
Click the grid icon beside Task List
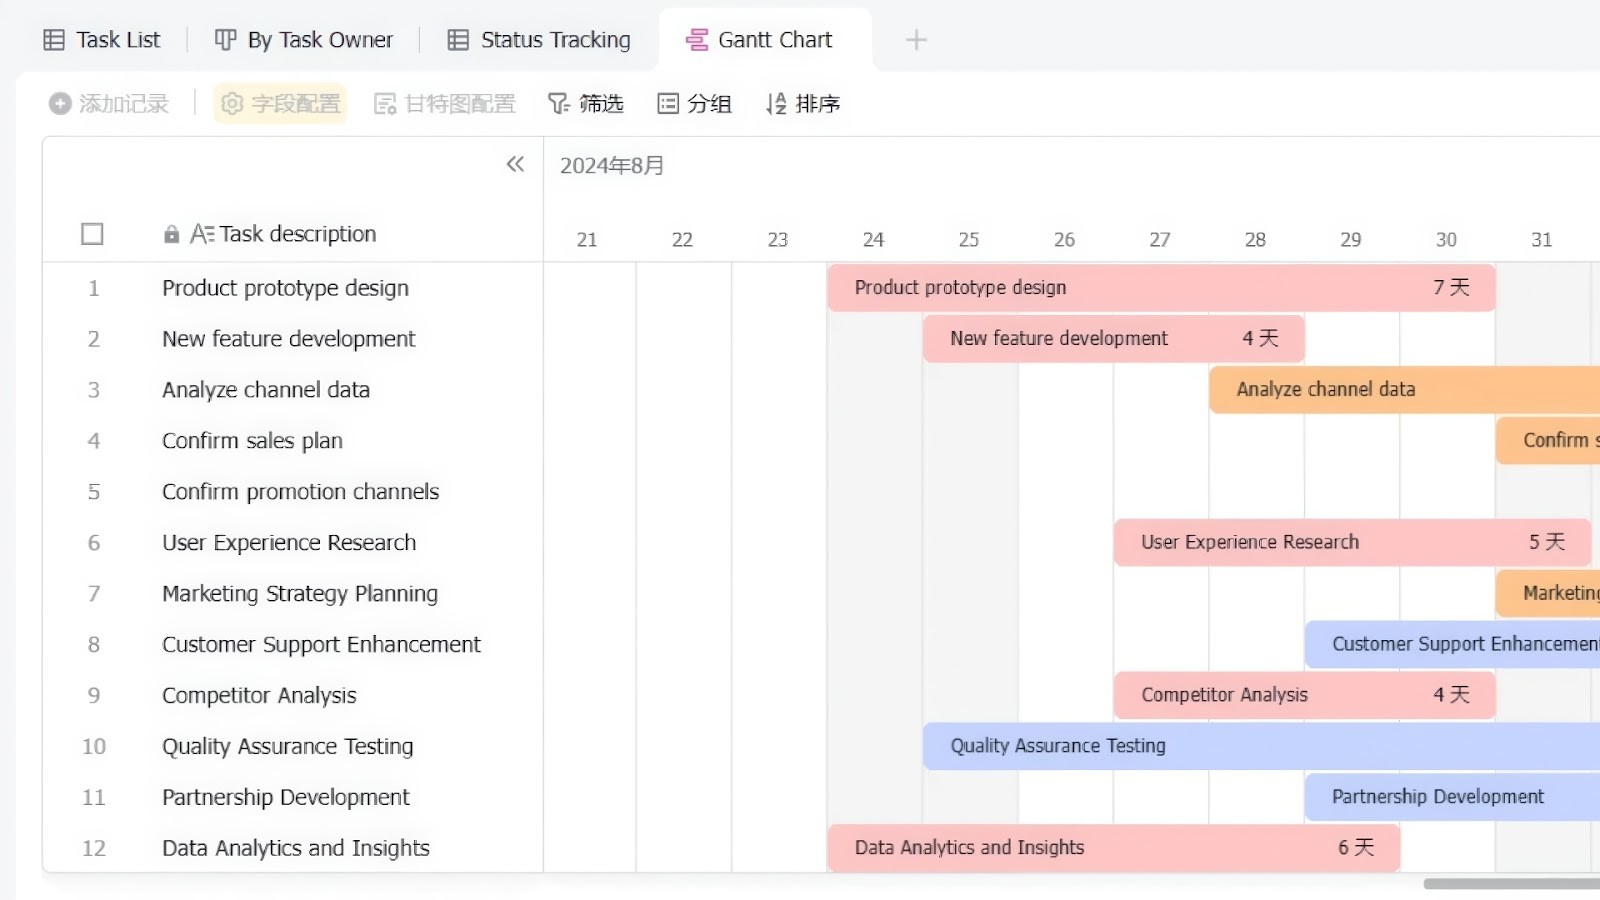[x=52, y=39]
